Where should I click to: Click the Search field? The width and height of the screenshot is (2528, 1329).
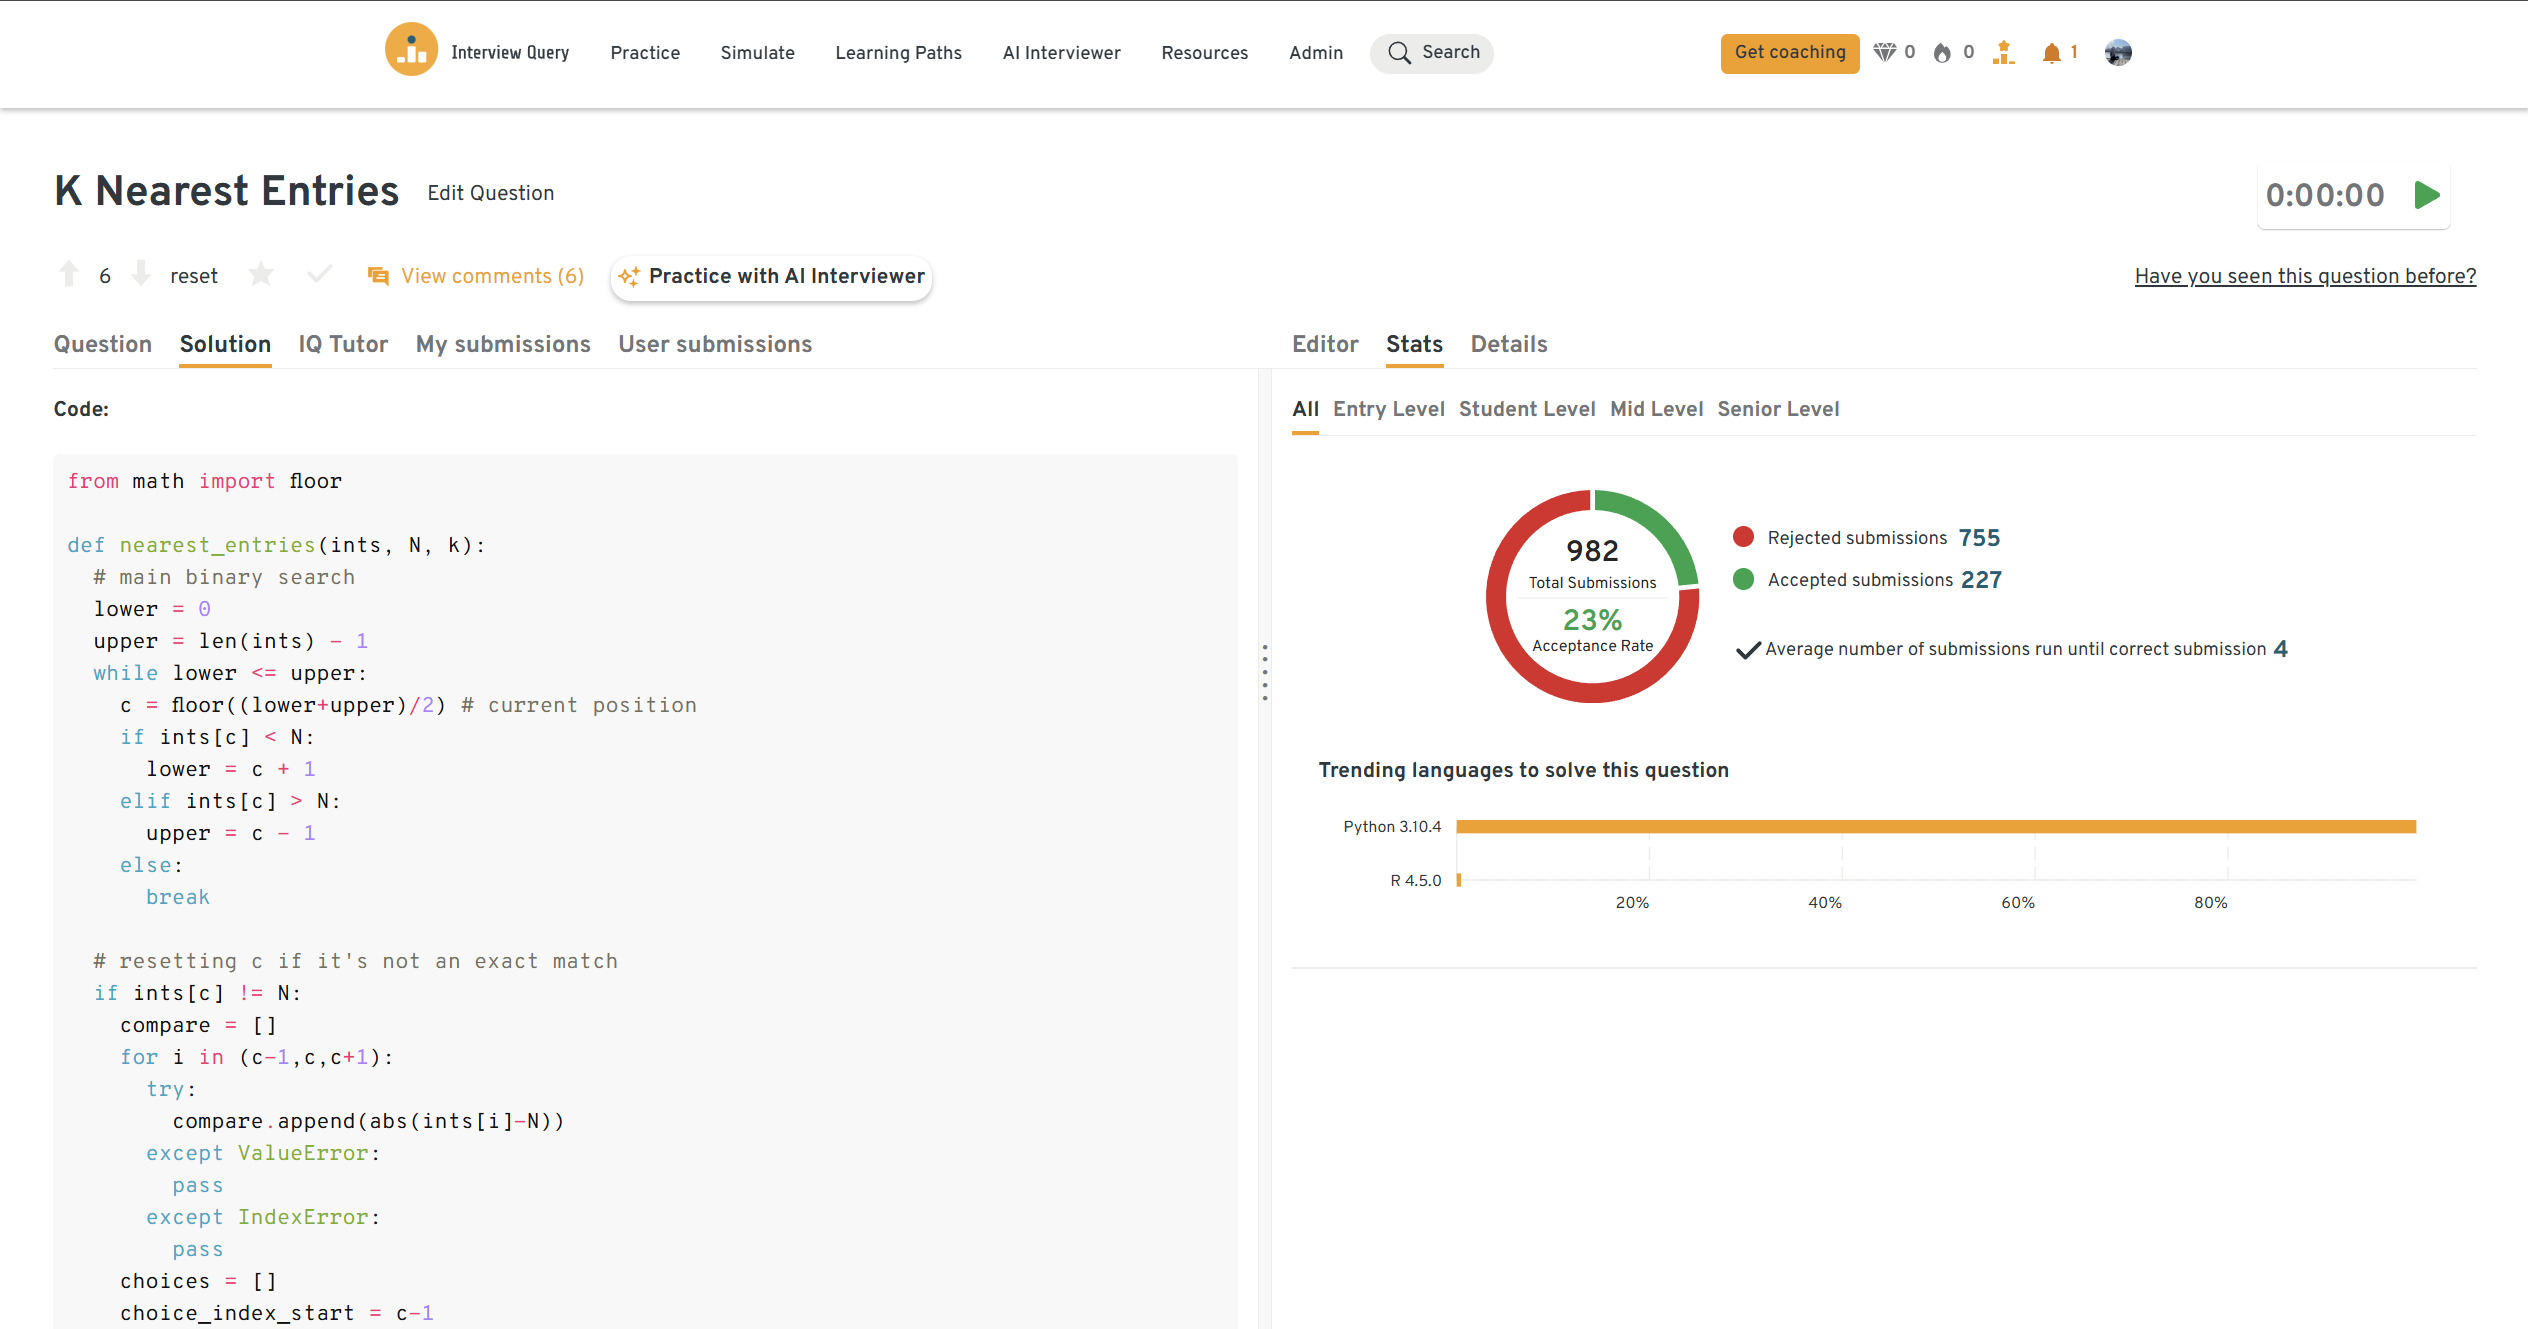point(1432,53)
